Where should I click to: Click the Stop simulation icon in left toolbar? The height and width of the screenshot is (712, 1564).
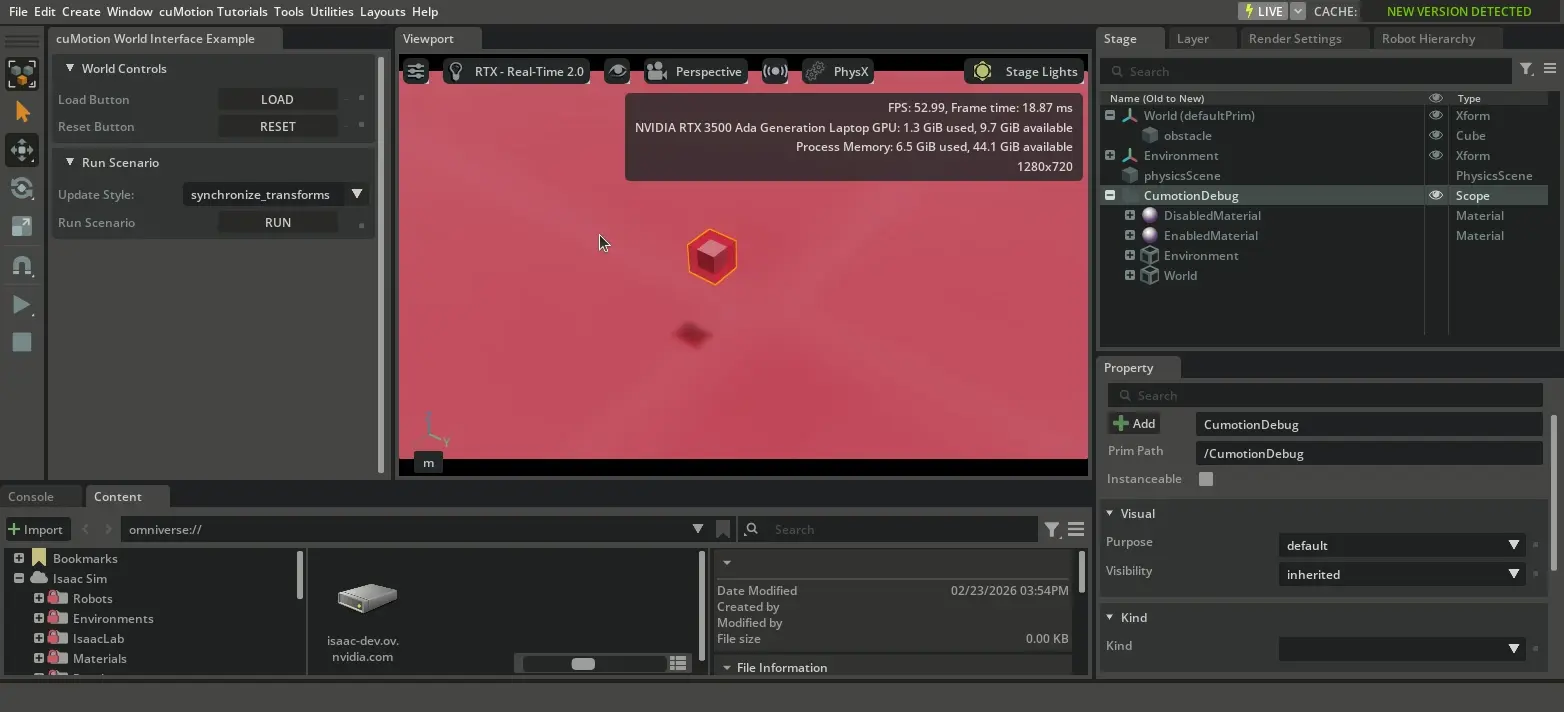(x=21, y=343)
